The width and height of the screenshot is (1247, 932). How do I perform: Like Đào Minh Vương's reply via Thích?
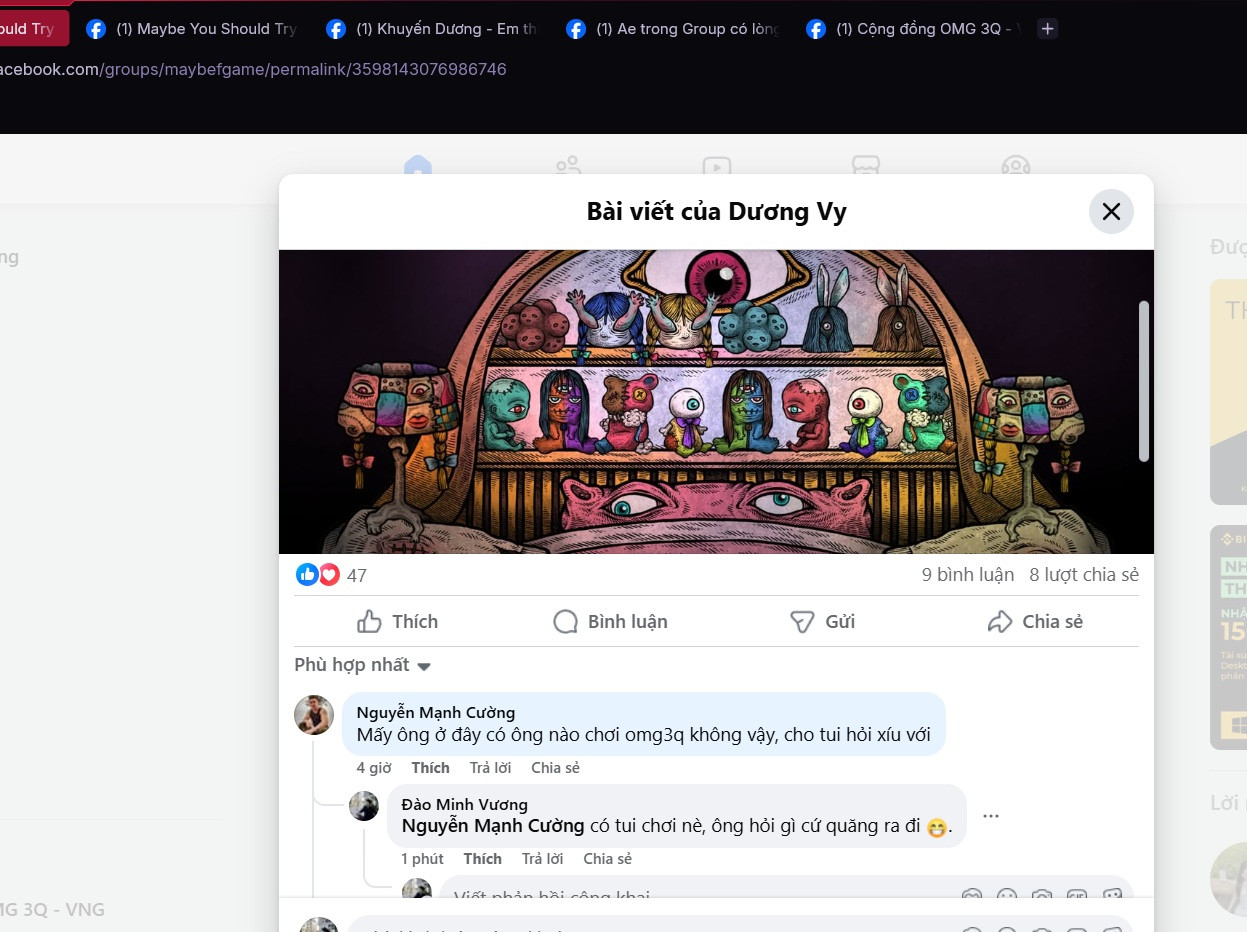(482, 859)
